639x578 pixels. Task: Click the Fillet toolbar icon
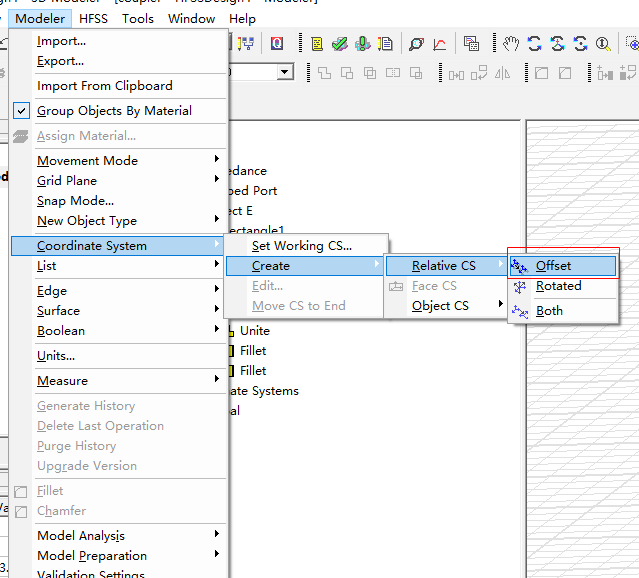tap(542, 73)
